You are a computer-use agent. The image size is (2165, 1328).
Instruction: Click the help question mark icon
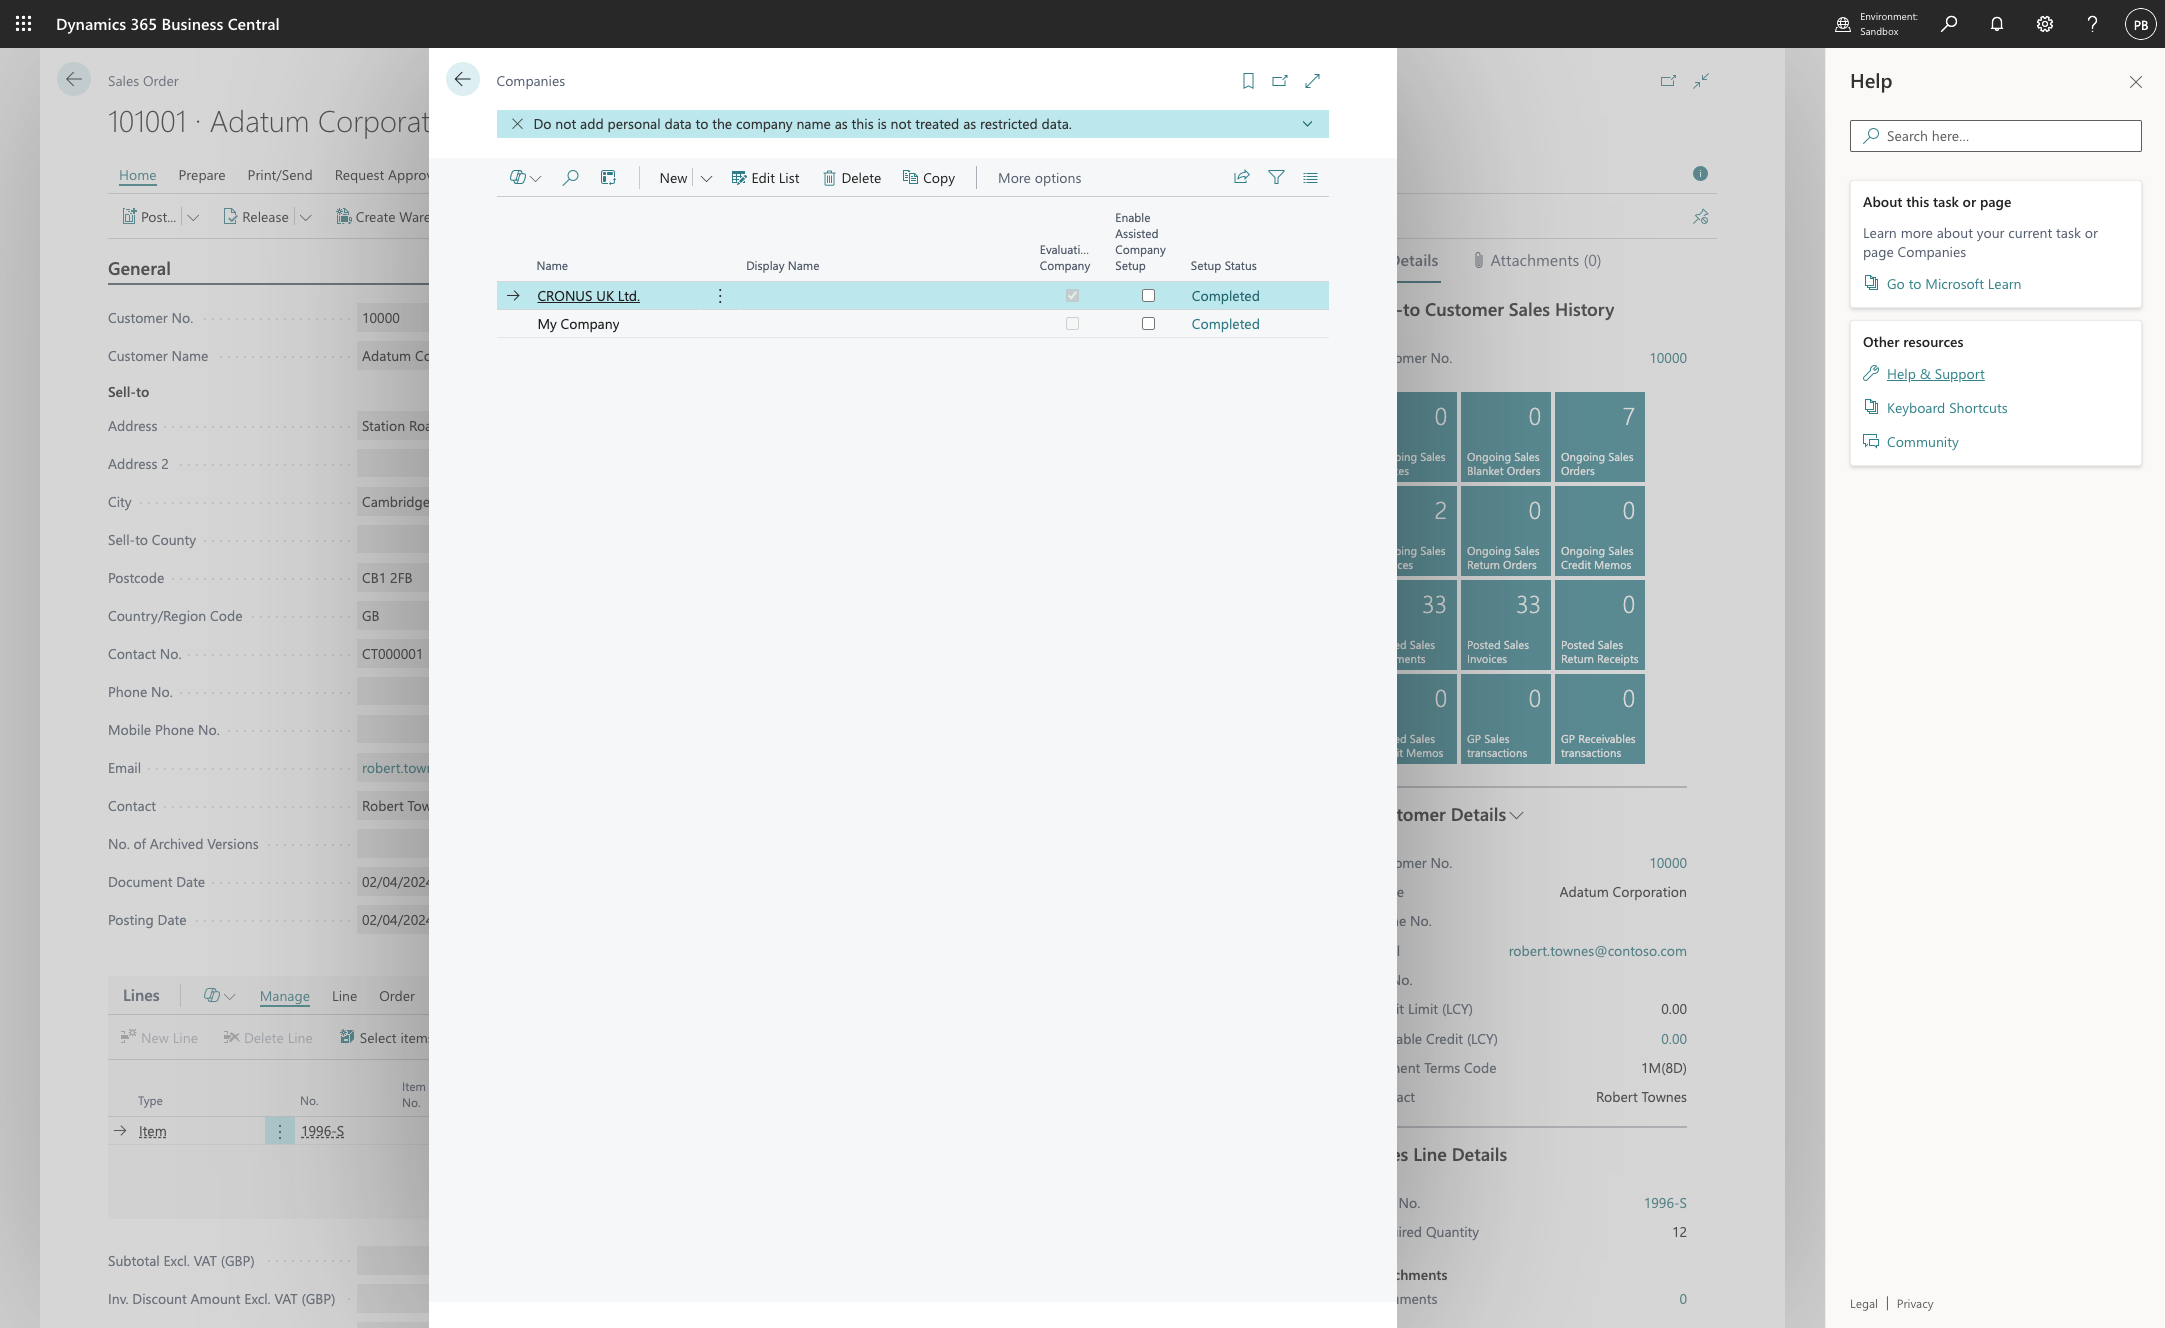[x=2092, y=24]
